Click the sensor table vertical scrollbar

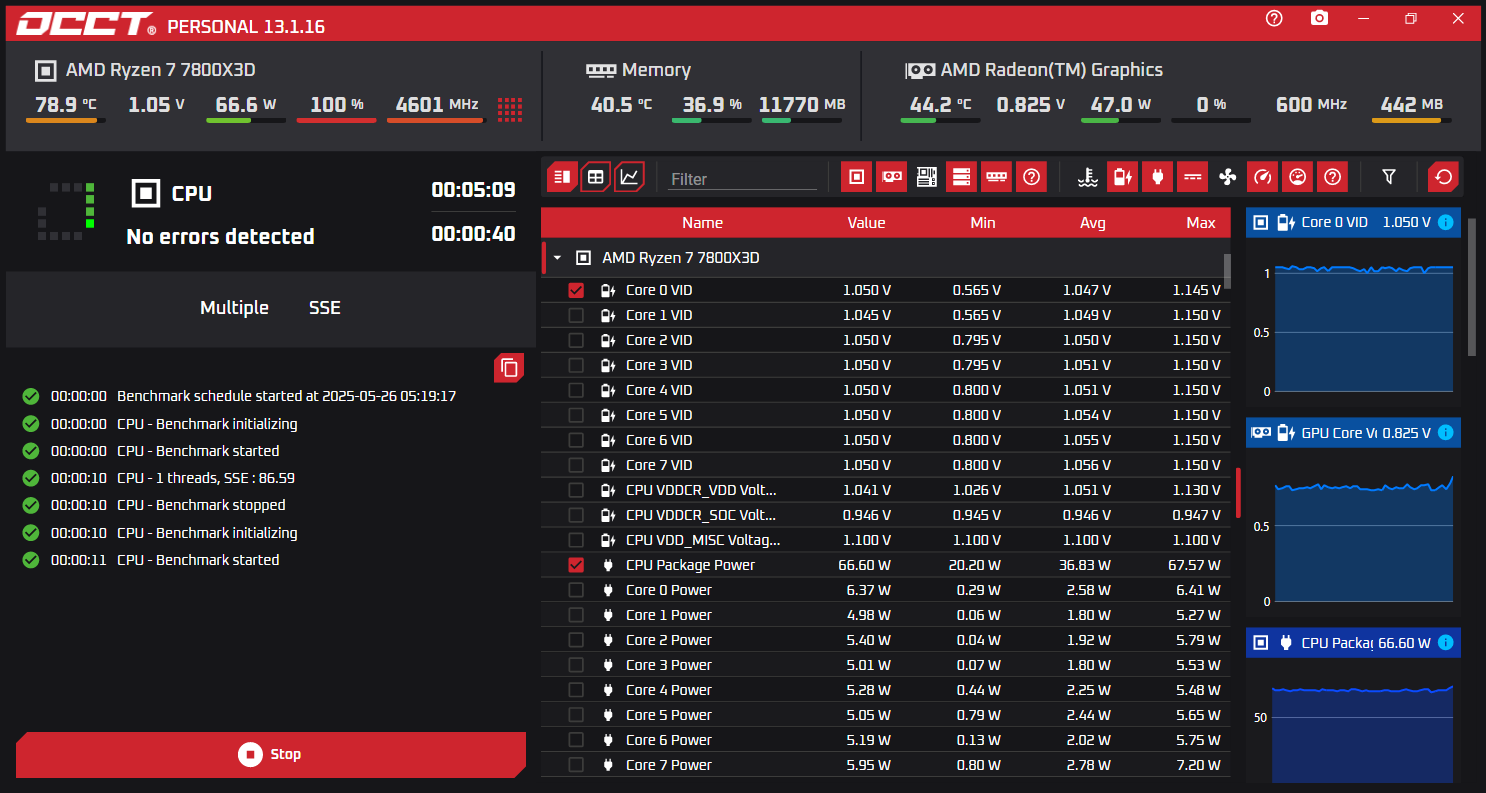point(1227,270)
